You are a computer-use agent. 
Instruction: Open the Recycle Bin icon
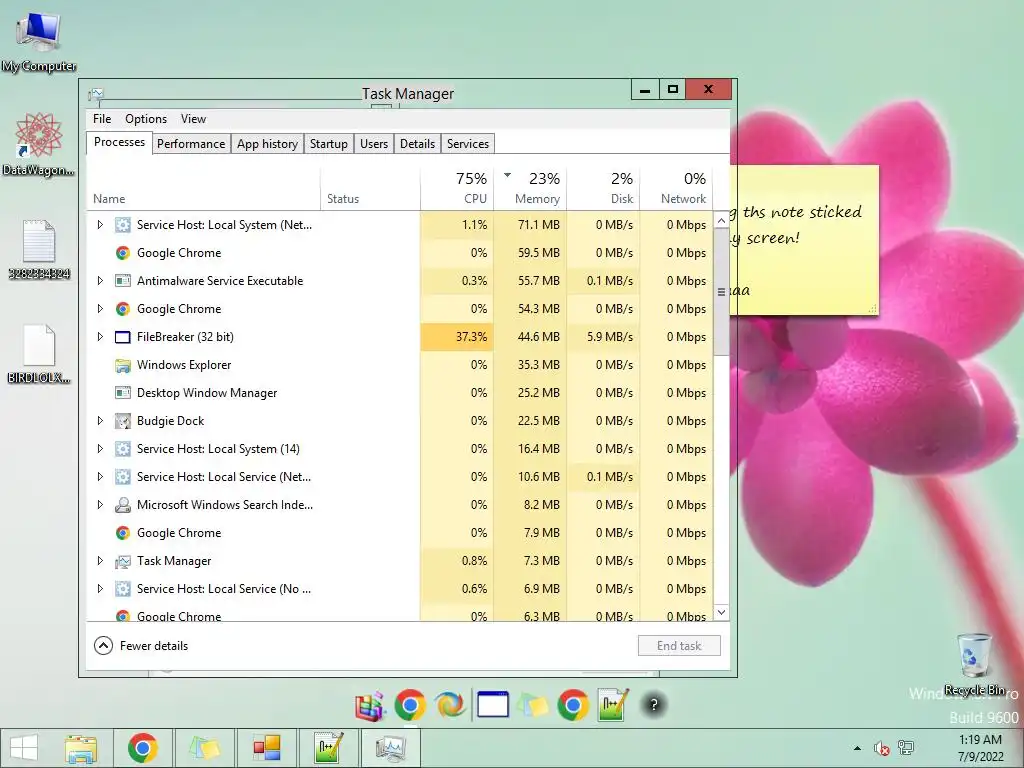click(974, 664)
